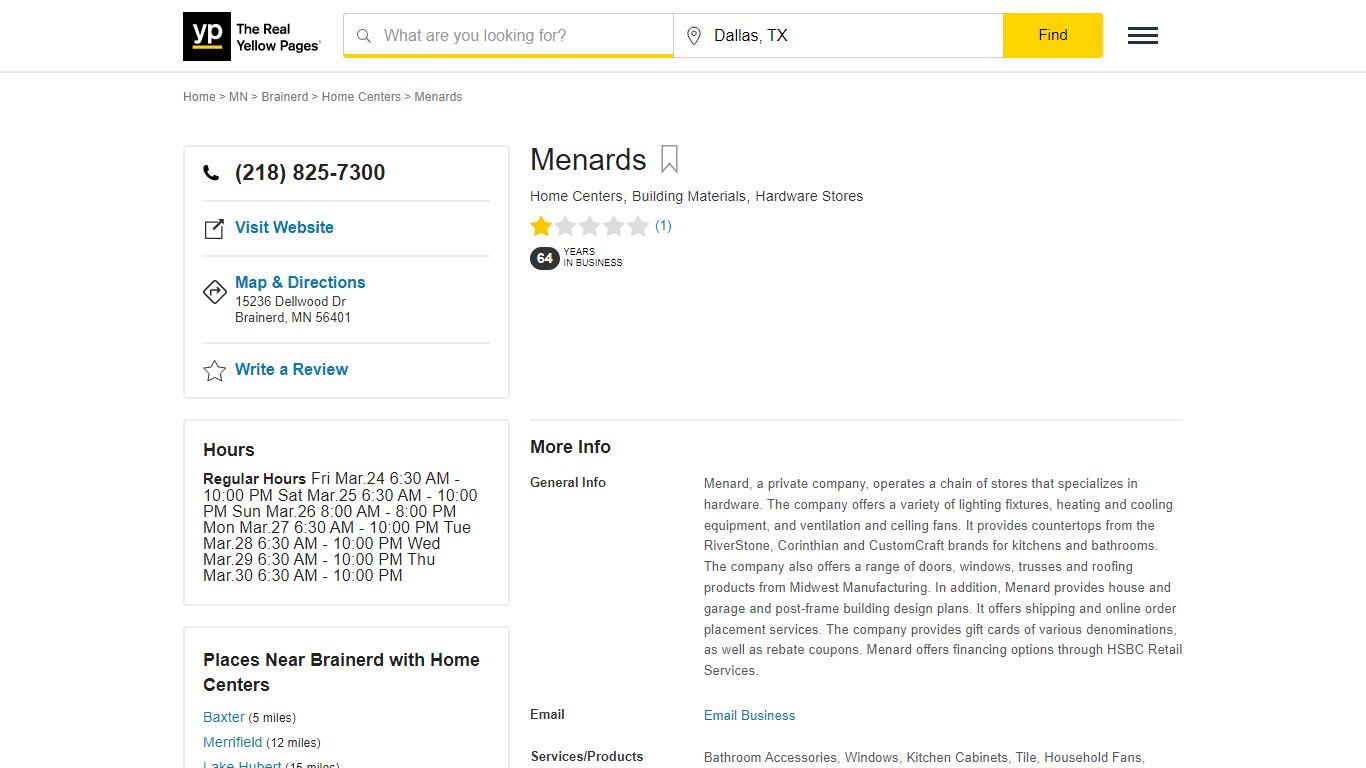
Task: Open the hamburger menu
Action: (1143, 36)
